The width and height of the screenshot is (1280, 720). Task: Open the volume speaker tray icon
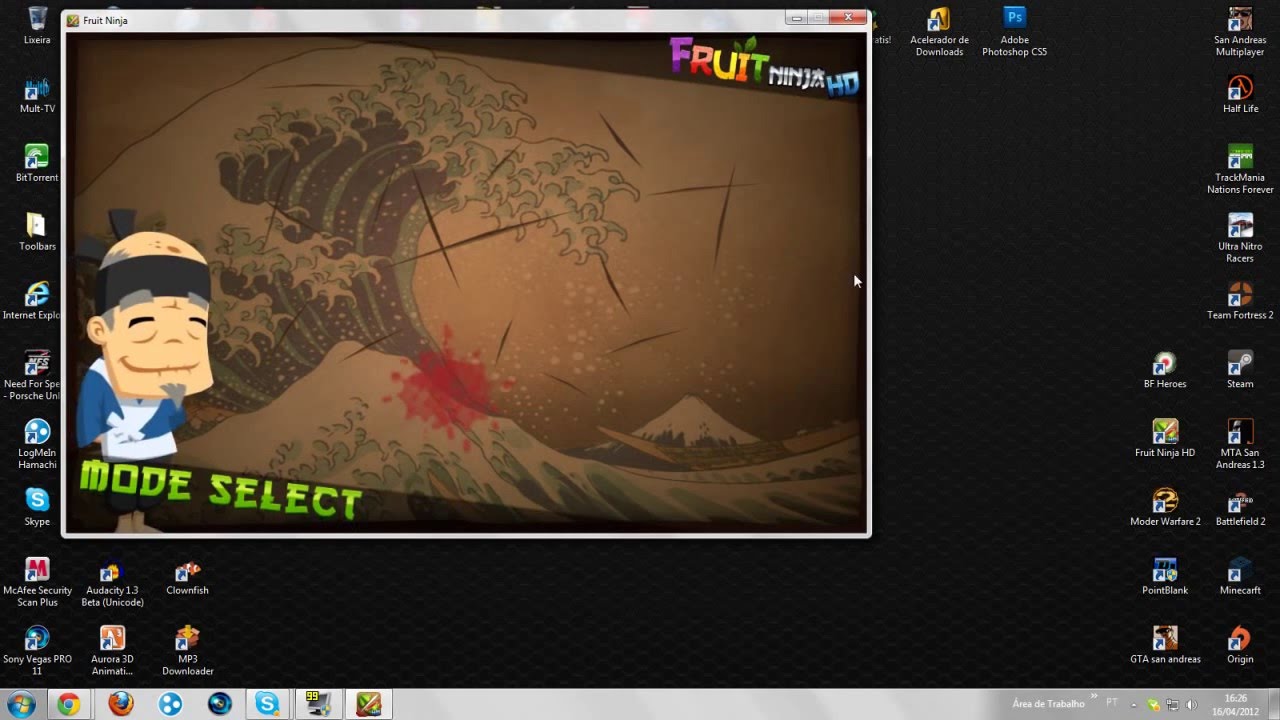[1191, 705]
